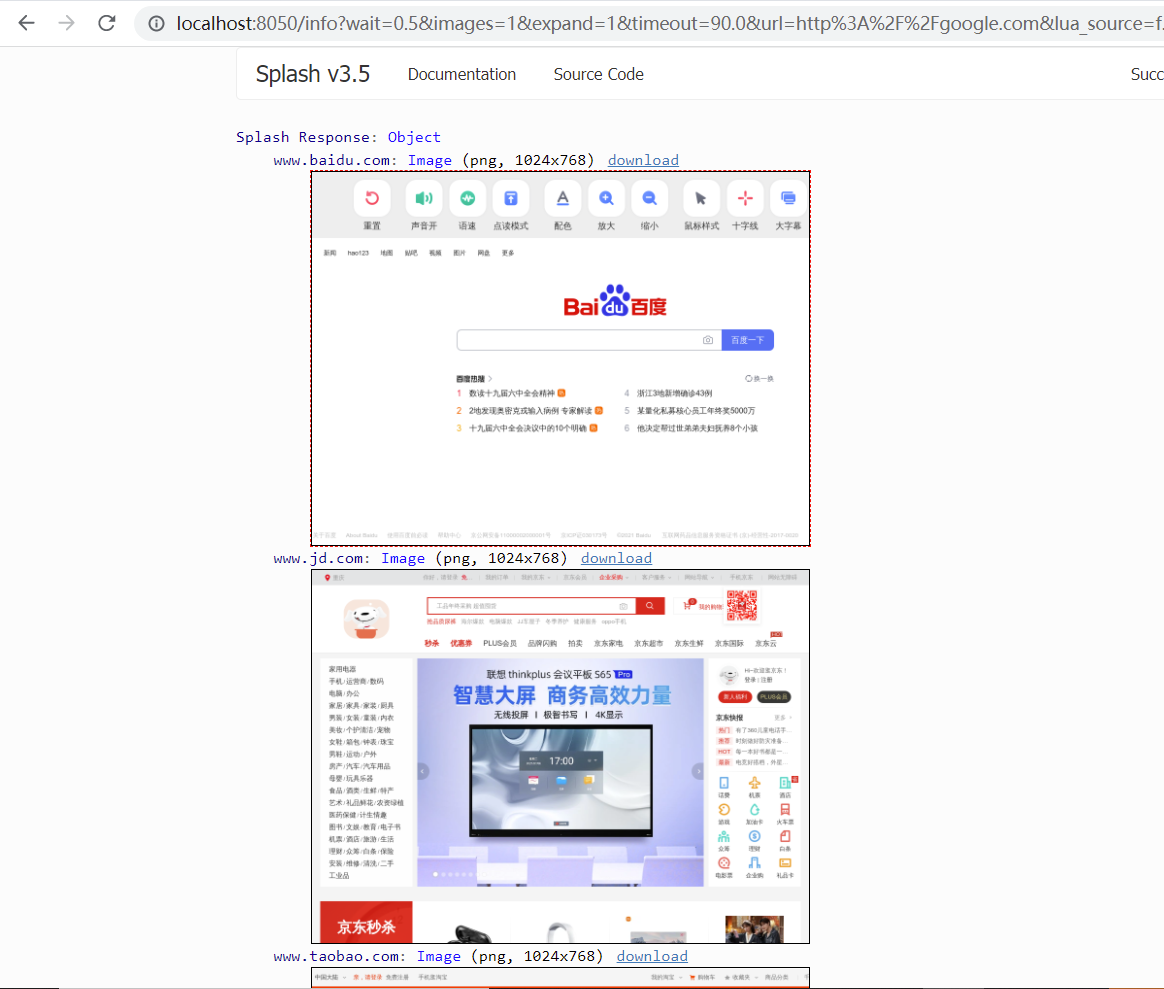
Task: Click hot search item 数读十九届六中全会精神
Action: click(511, 394)
